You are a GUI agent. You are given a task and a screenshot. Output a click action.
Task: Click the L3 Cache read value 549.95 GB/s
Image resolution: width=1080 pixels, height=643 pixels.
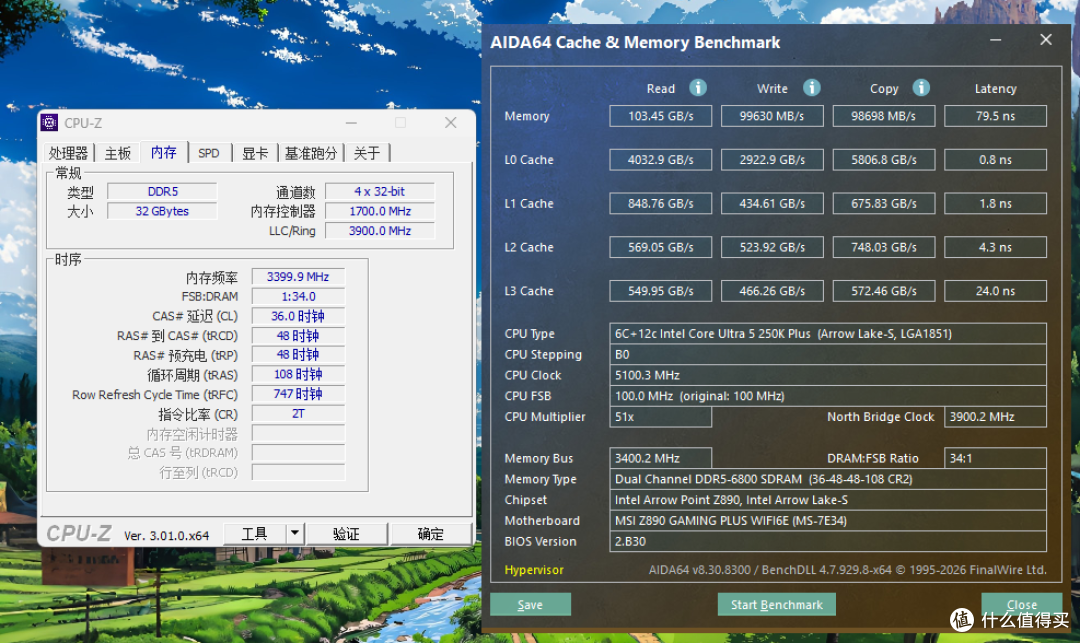661,291
